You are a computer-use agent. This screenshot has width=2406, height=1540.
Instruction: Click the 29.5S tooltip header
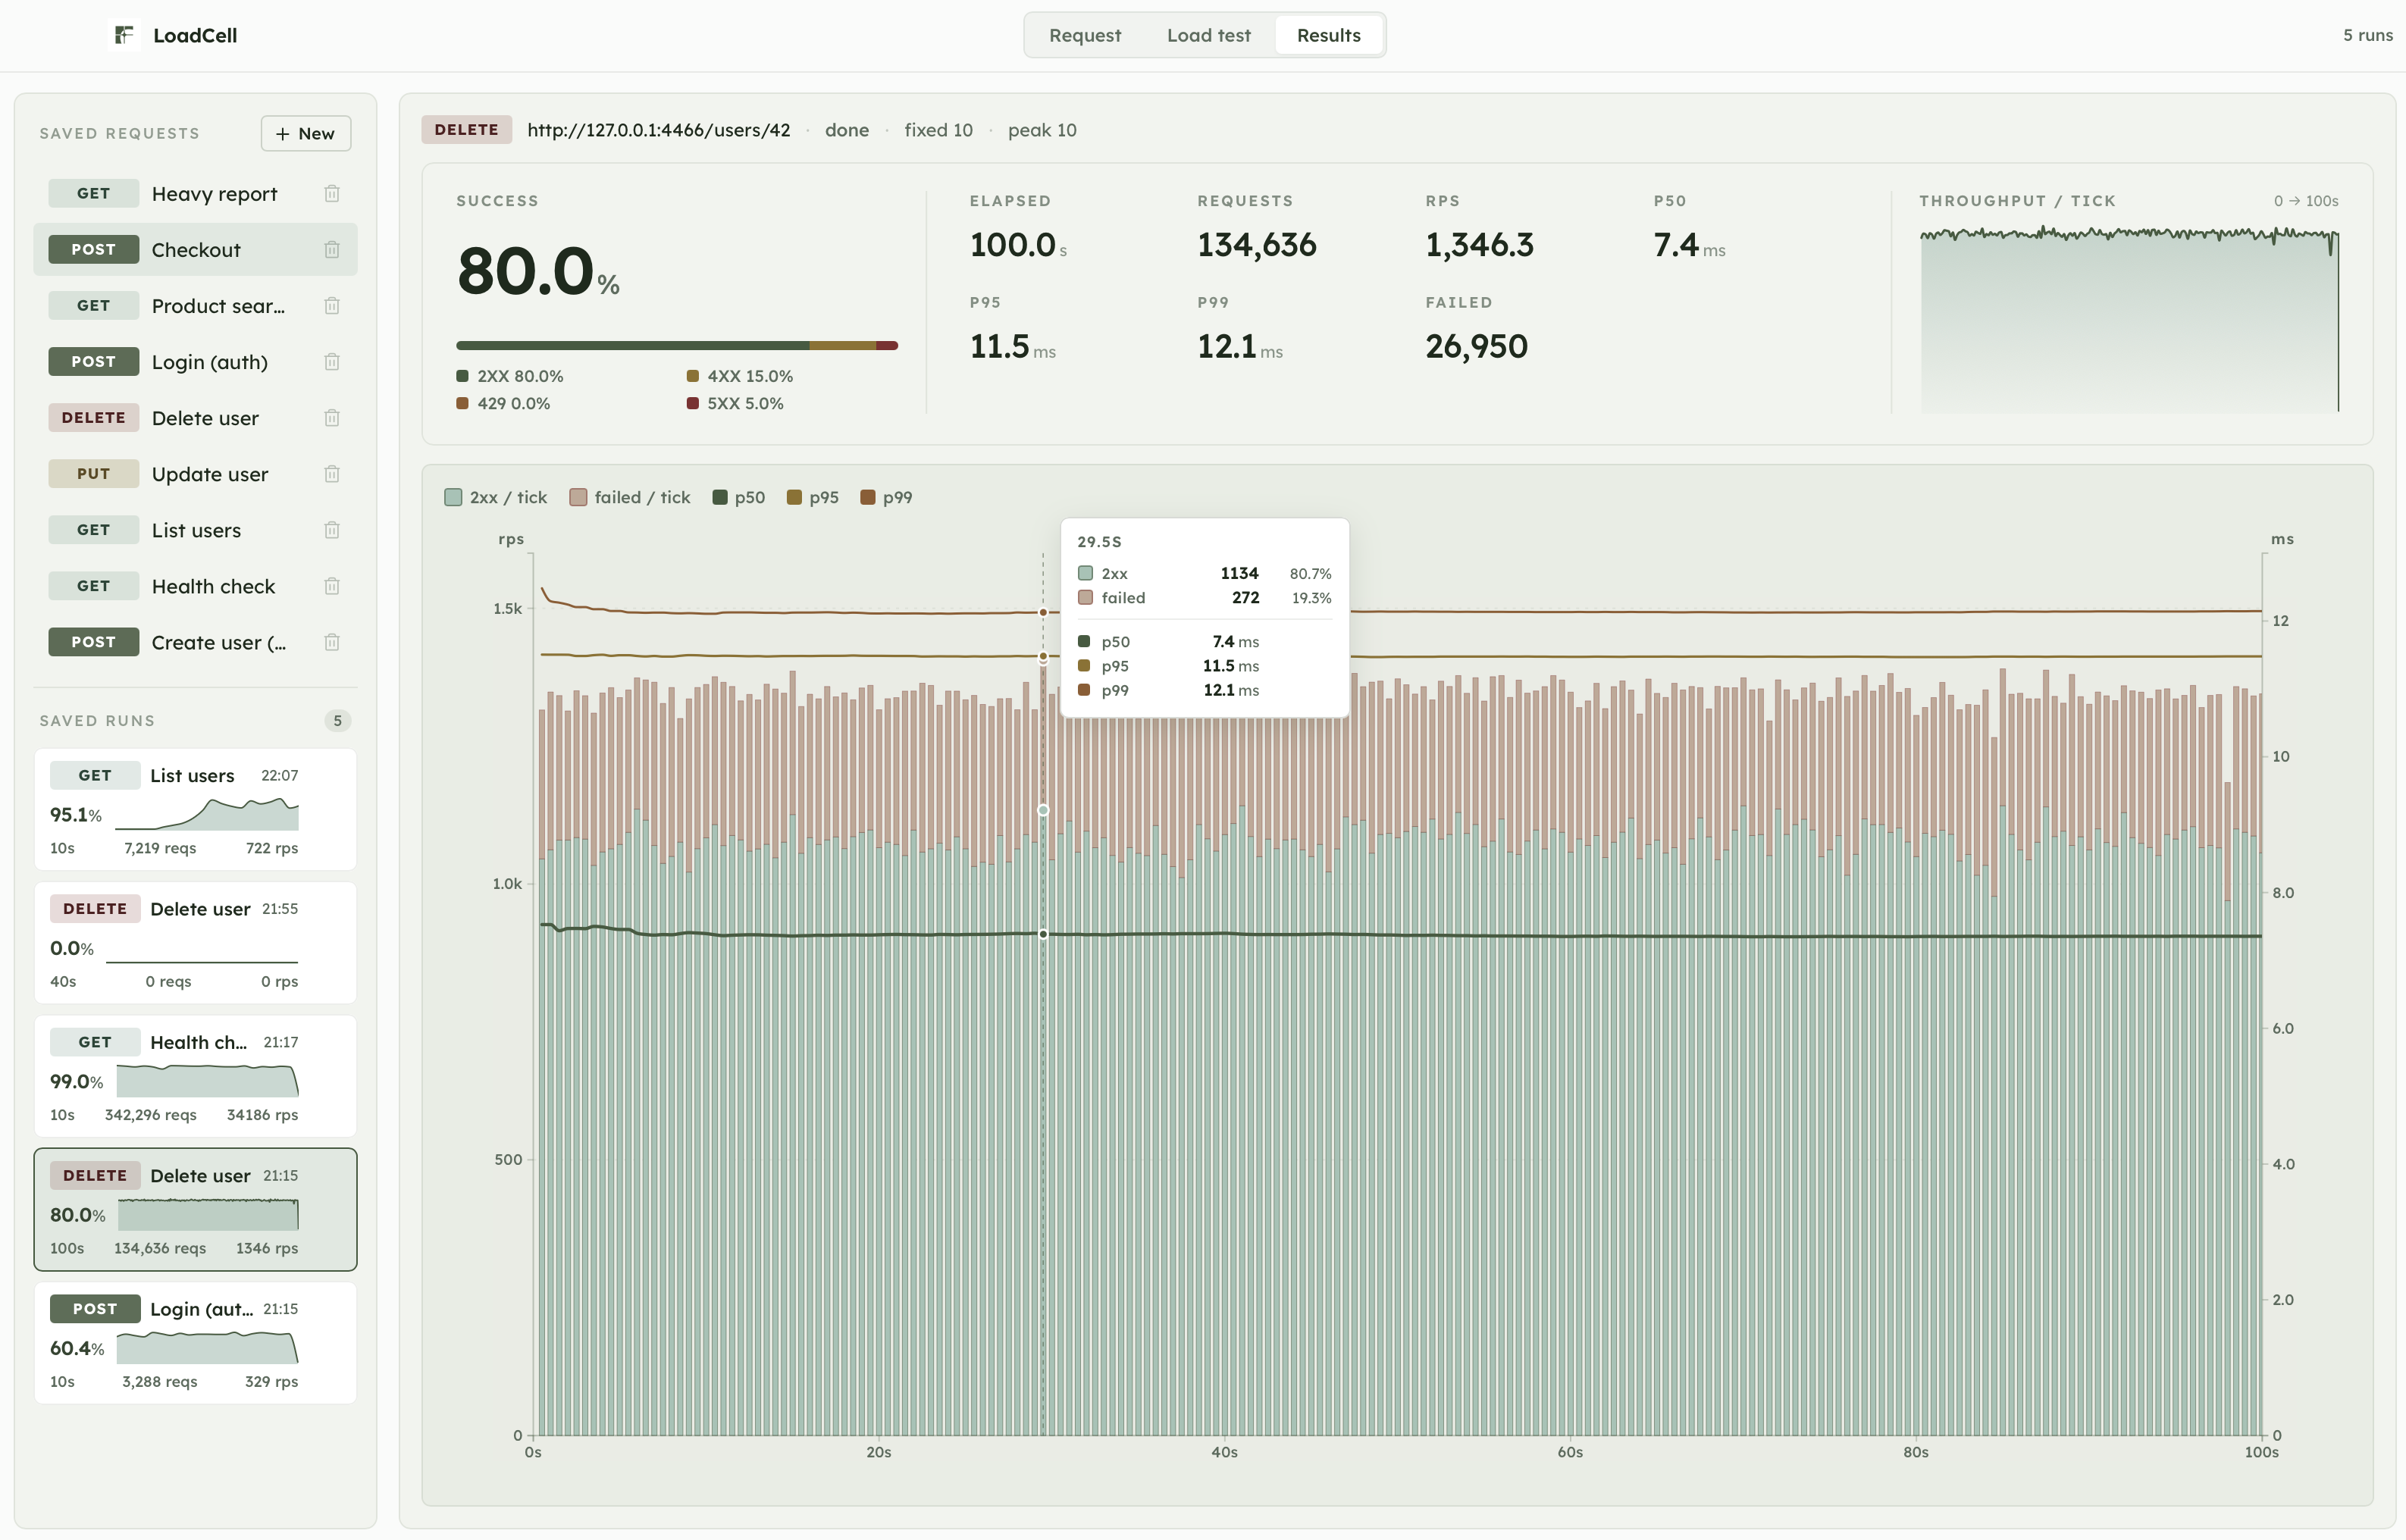(1099, 542)
